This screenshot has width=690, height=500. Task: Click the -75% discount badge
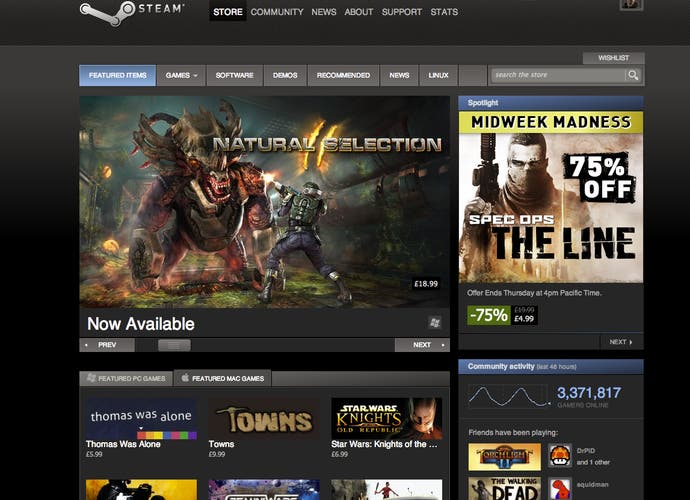pyautogui.click(x=489, y=315)
